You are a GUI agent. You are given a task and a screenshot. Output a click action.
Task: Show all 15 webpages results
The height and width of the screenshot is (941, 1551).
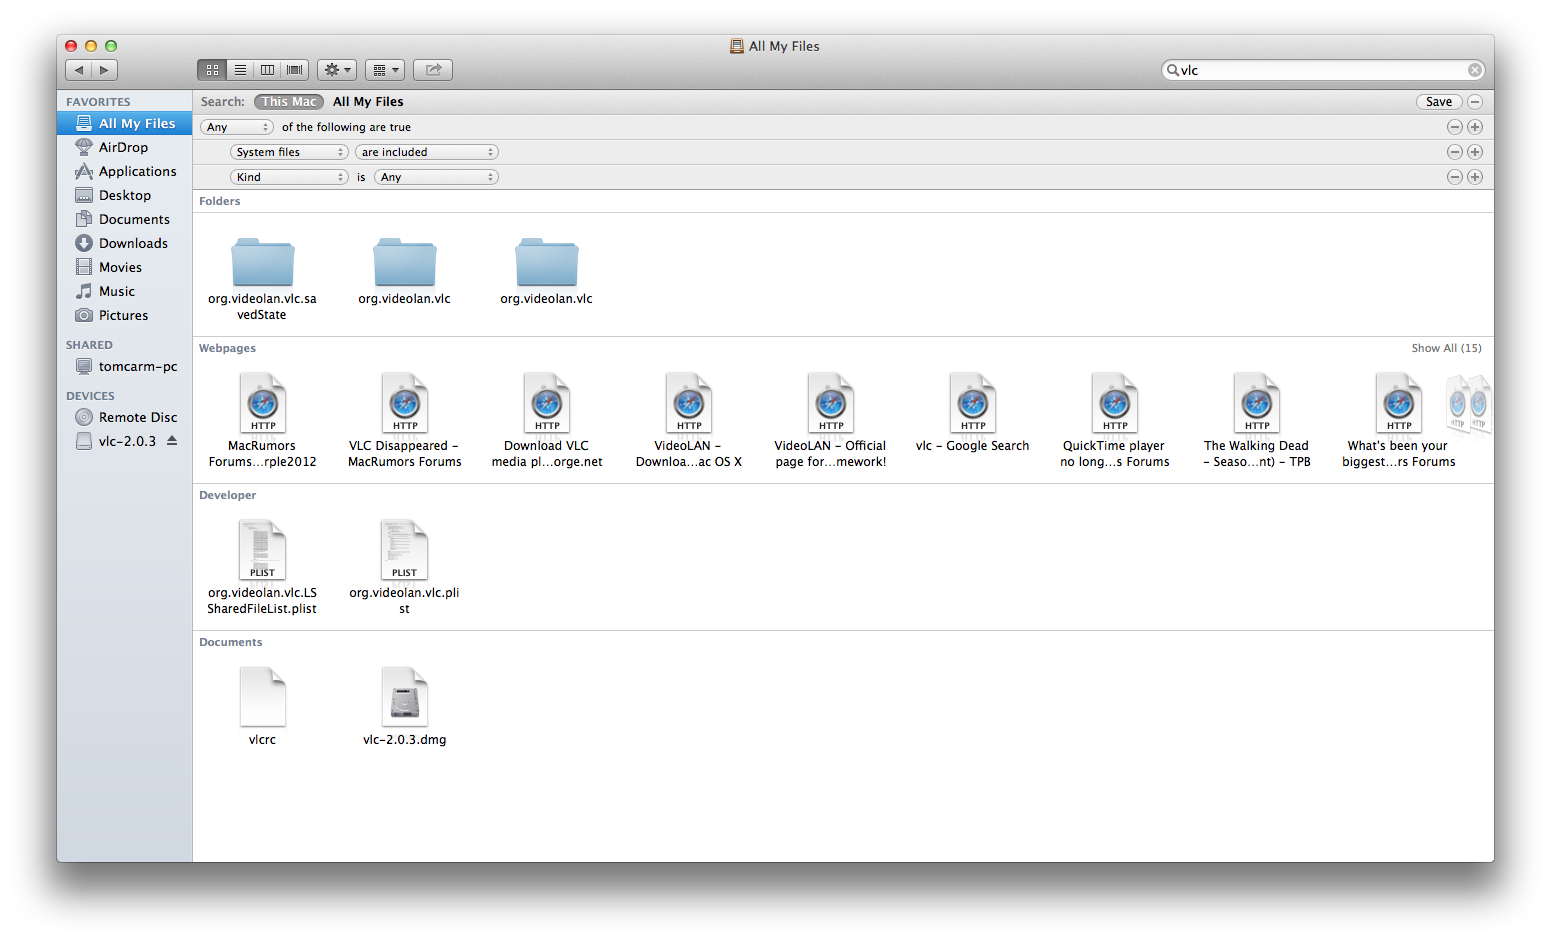[x=1446, y=348]
